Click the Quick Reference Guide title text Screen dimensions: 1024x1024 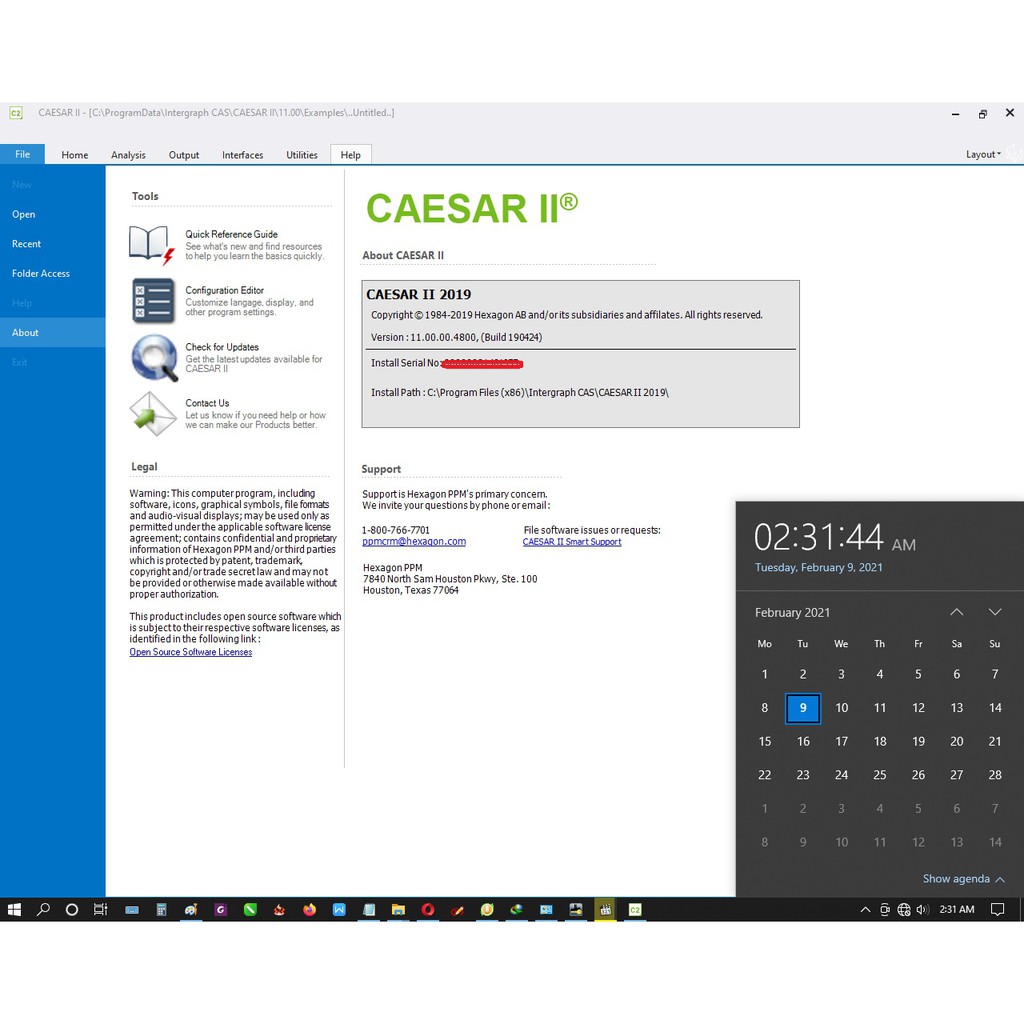coord(231,234)
